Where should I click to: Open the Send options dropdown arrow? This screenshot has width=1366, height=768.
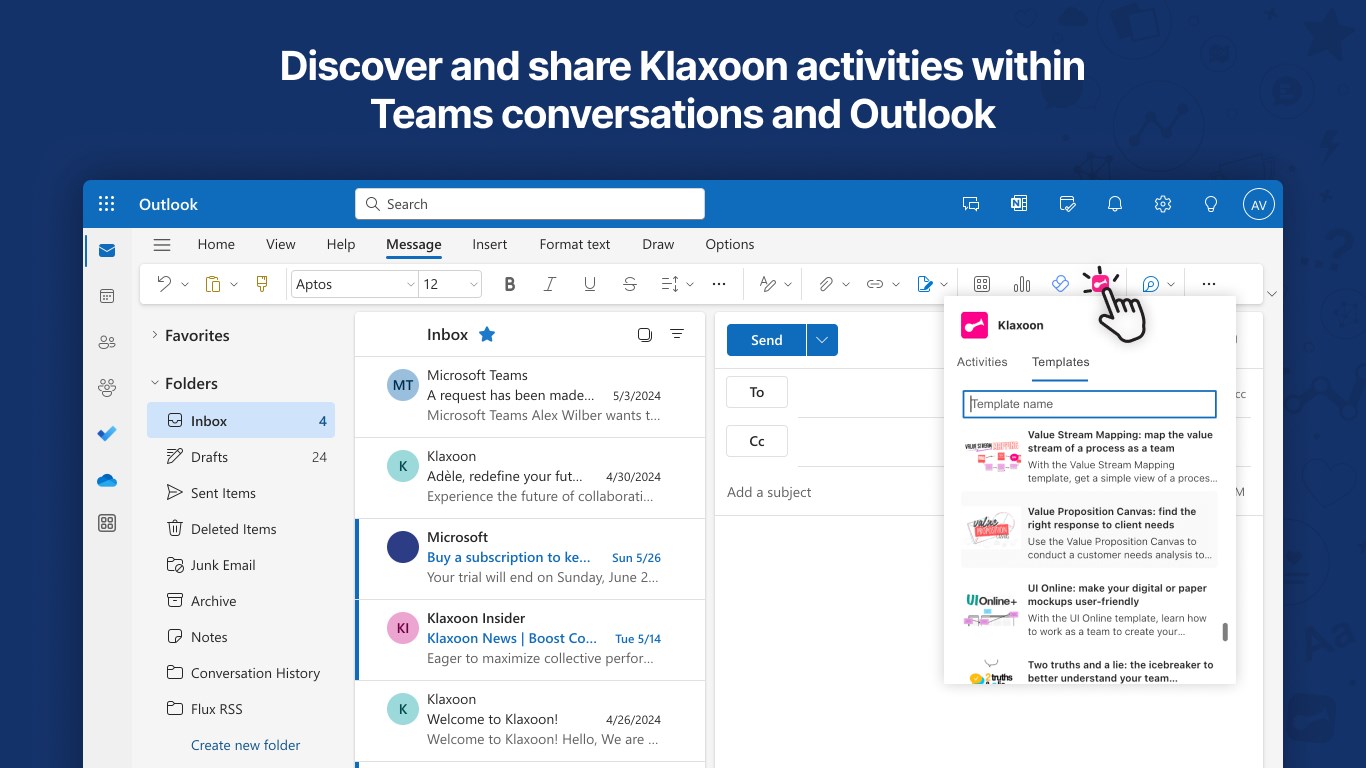pos(822,340)
